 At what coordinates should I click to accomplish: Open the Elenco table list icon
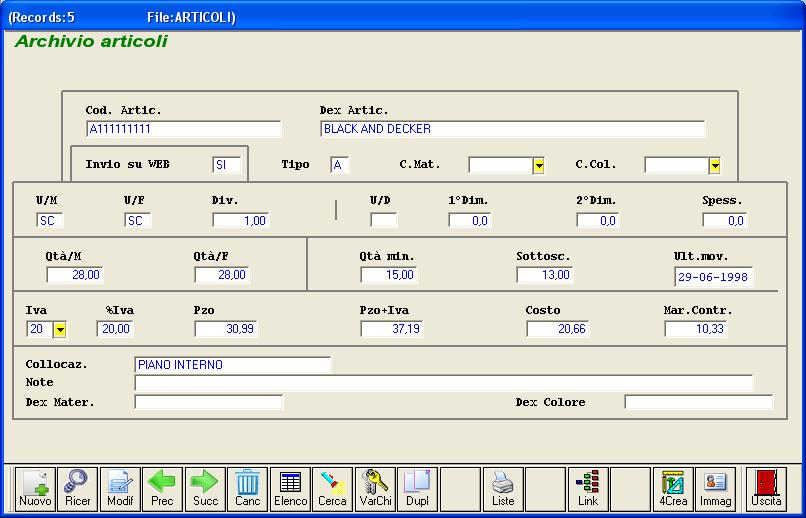coord(290,489)
